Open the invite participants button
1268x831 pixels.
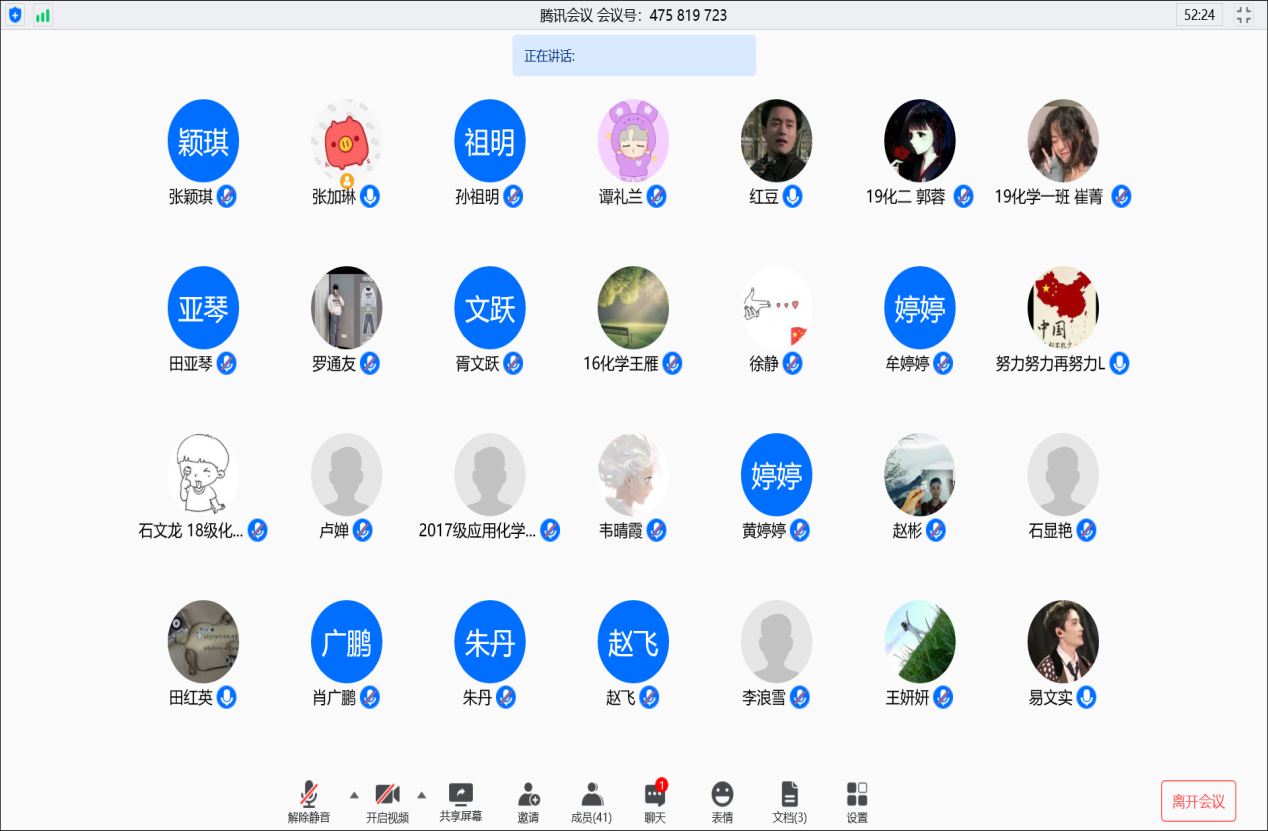(x=528, y=803)
